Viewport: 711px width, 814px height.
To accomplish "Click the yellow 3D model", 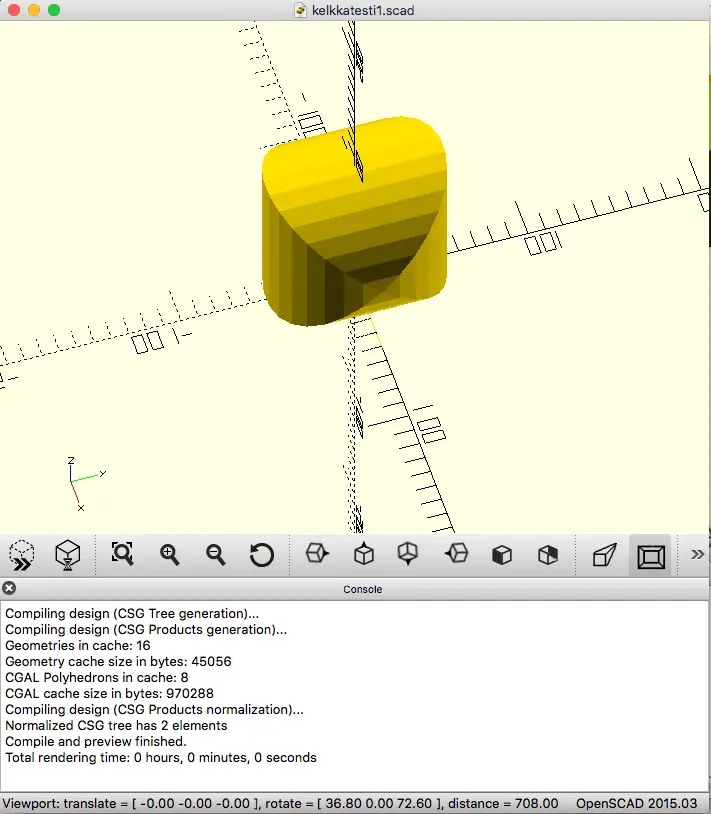I will [355, 221].
